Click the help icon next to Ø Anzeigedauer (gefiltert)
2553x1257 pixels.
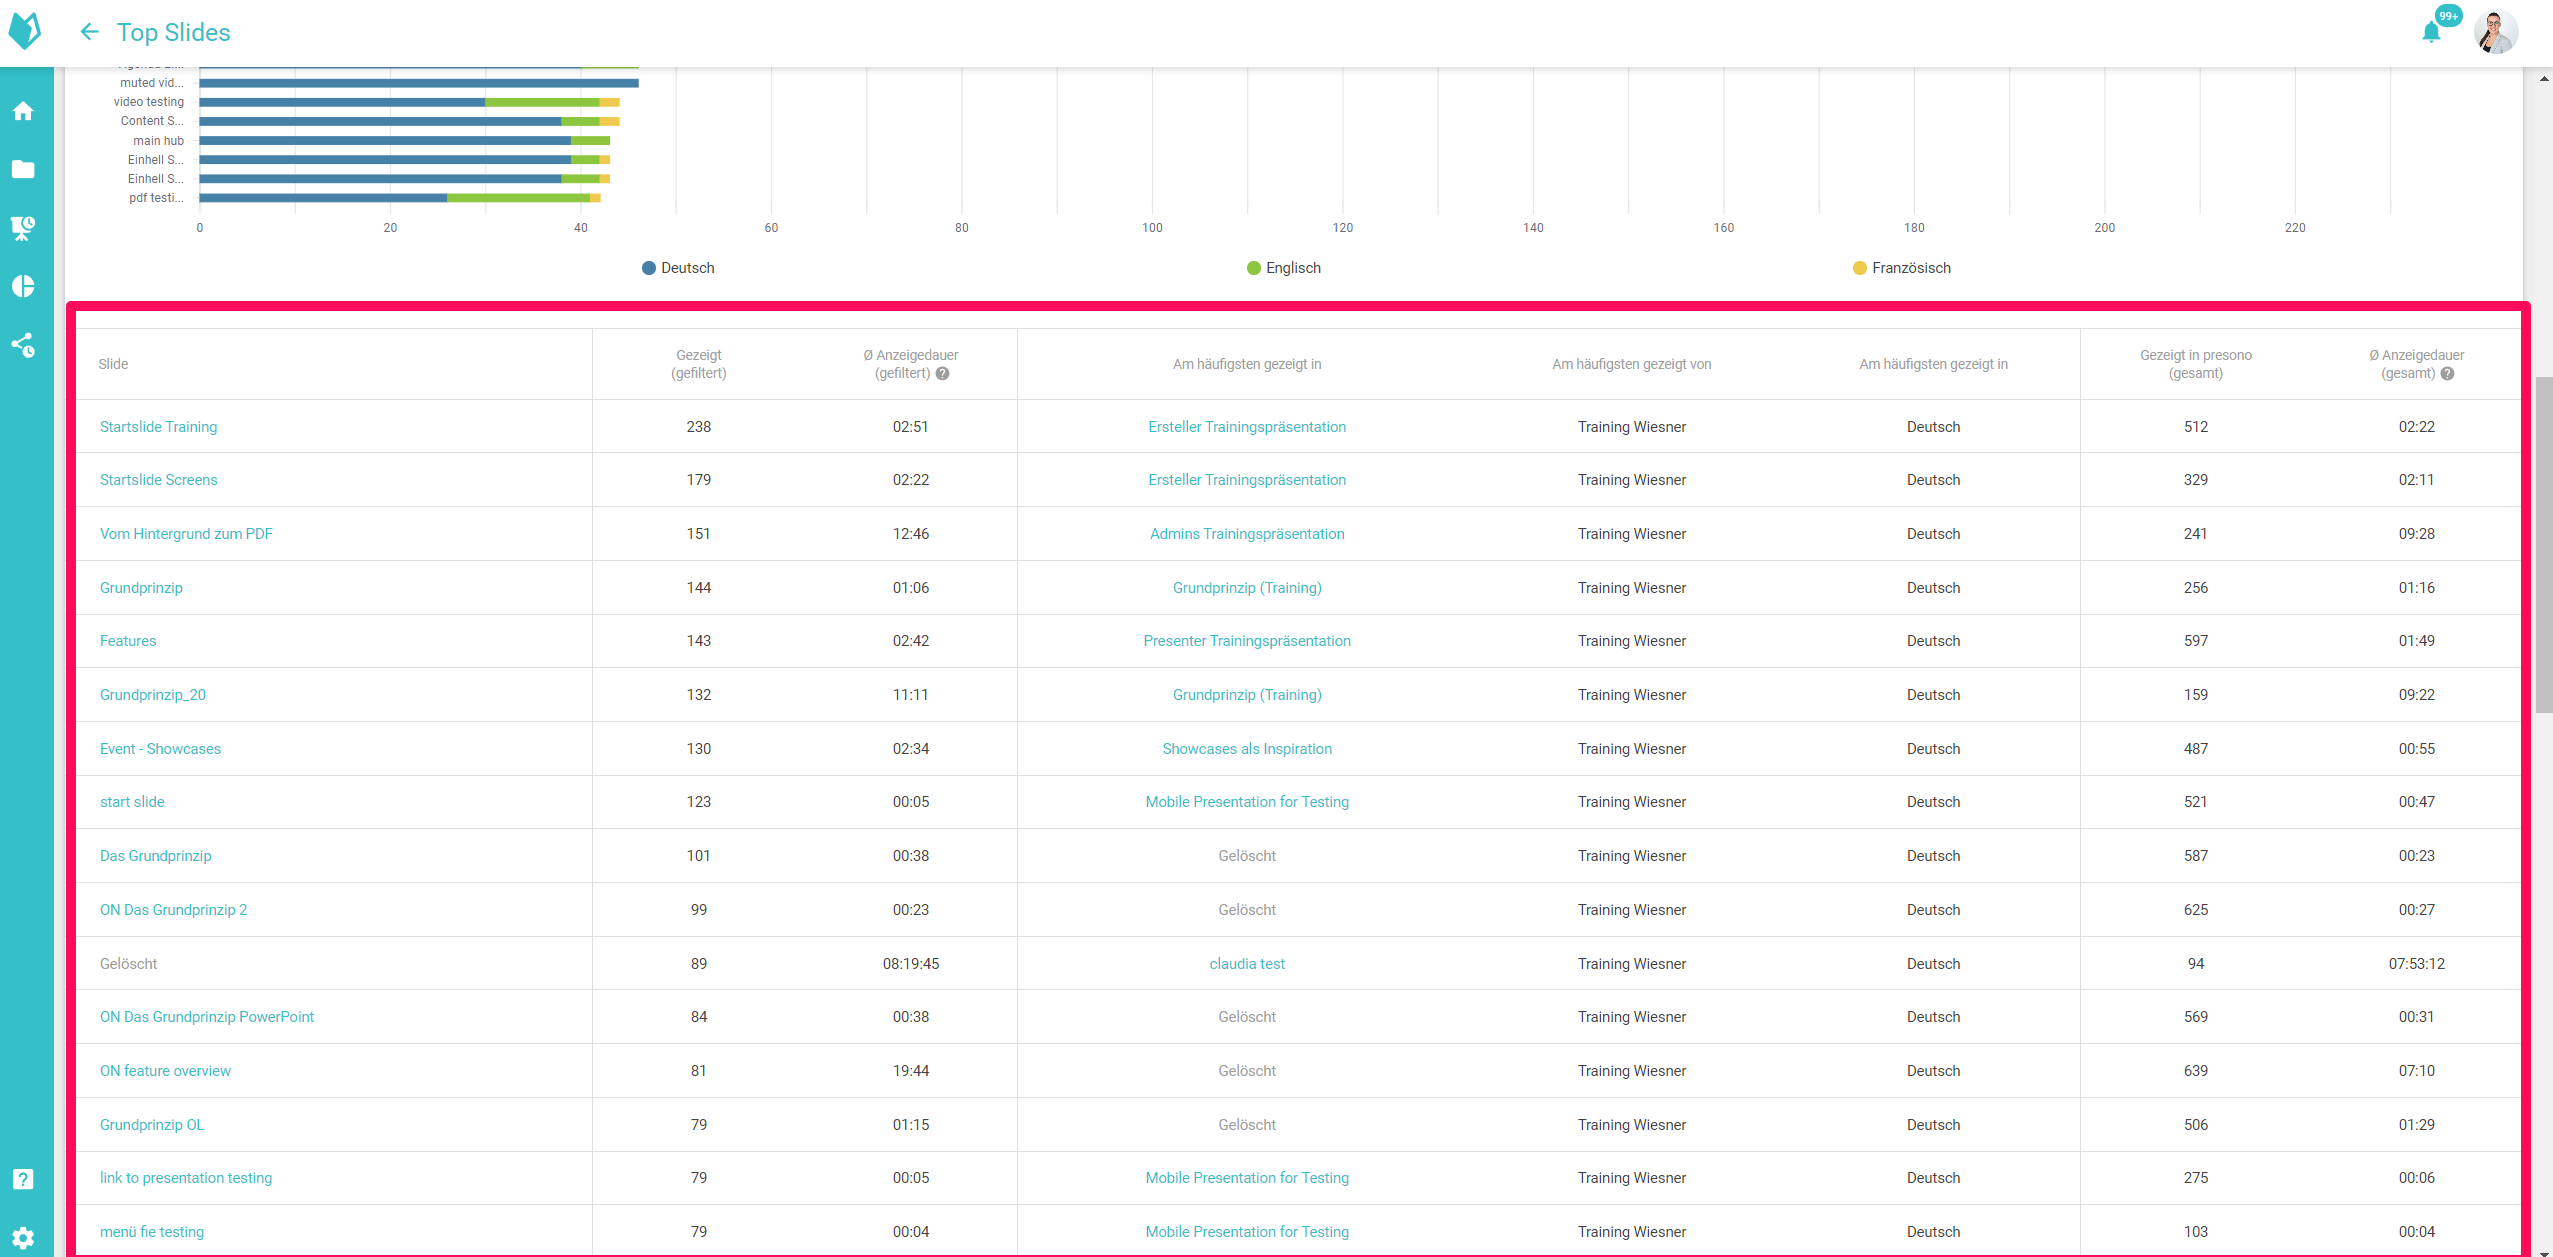942,374
